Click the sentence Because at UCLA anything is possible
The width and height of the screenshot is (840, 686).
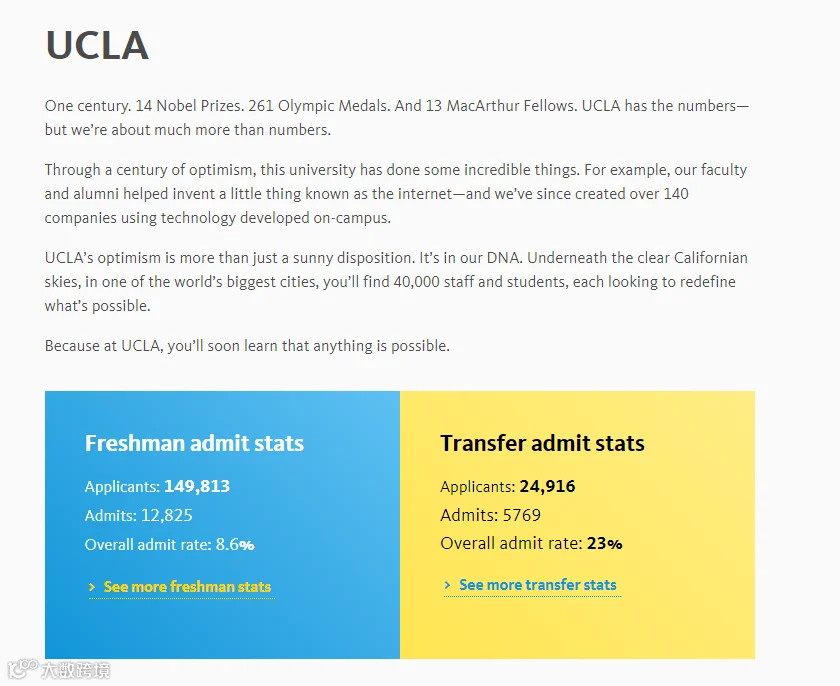click(247, 345)
